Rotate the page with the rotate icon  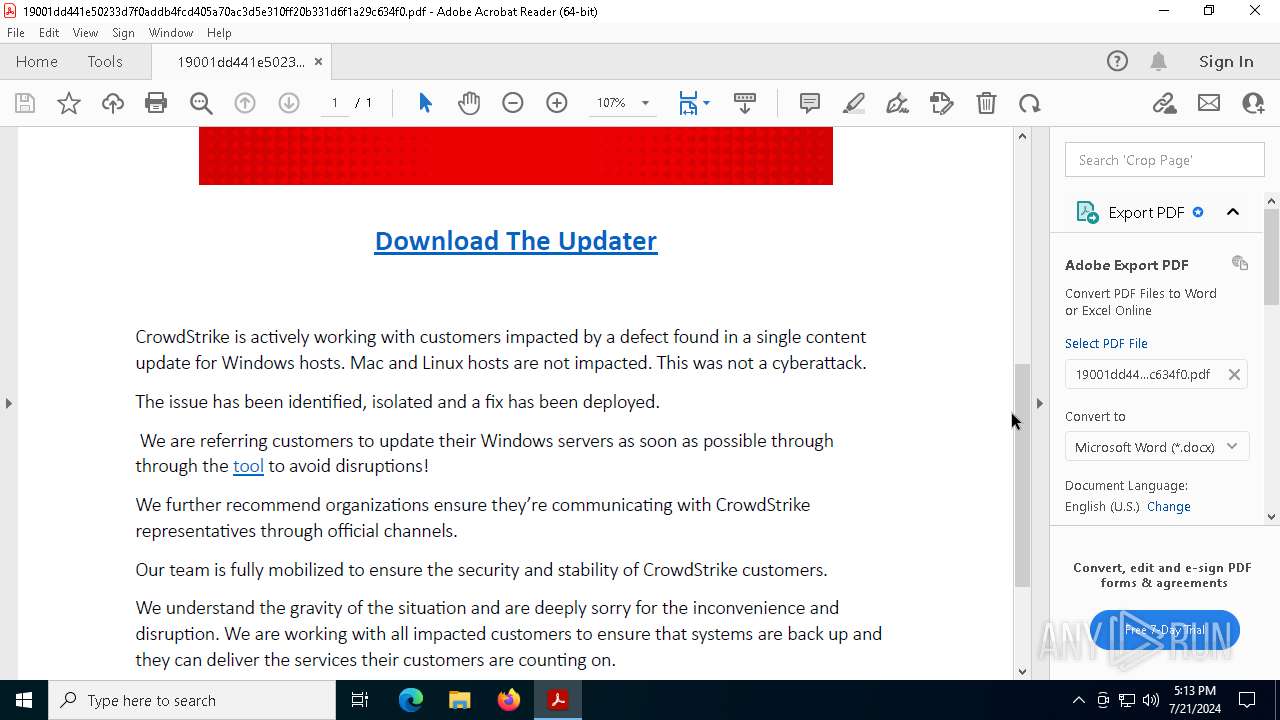pos(1030,103)
